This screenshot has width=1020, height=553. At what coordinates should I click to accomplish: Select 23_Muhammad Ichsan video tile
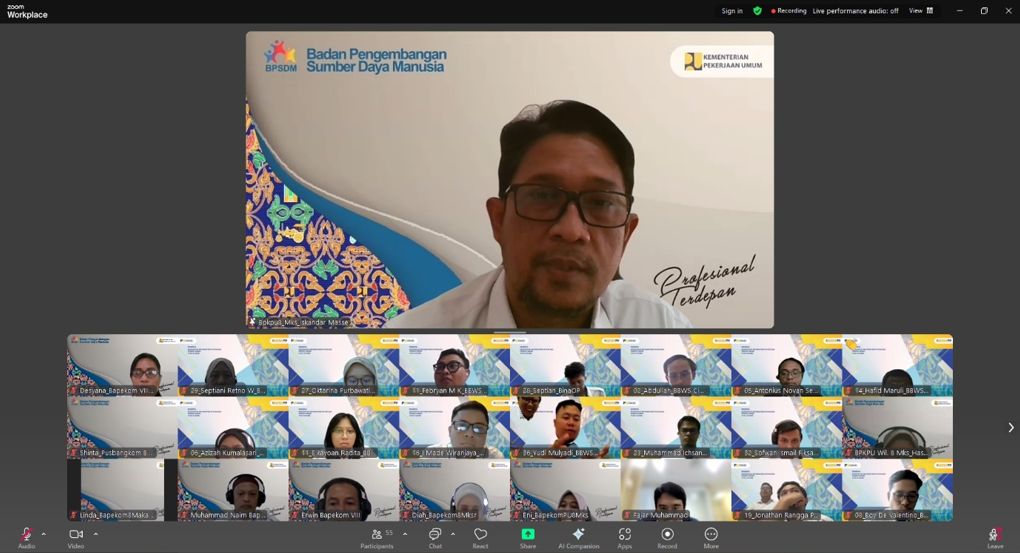pyautogui.click(x=676, y=427)
